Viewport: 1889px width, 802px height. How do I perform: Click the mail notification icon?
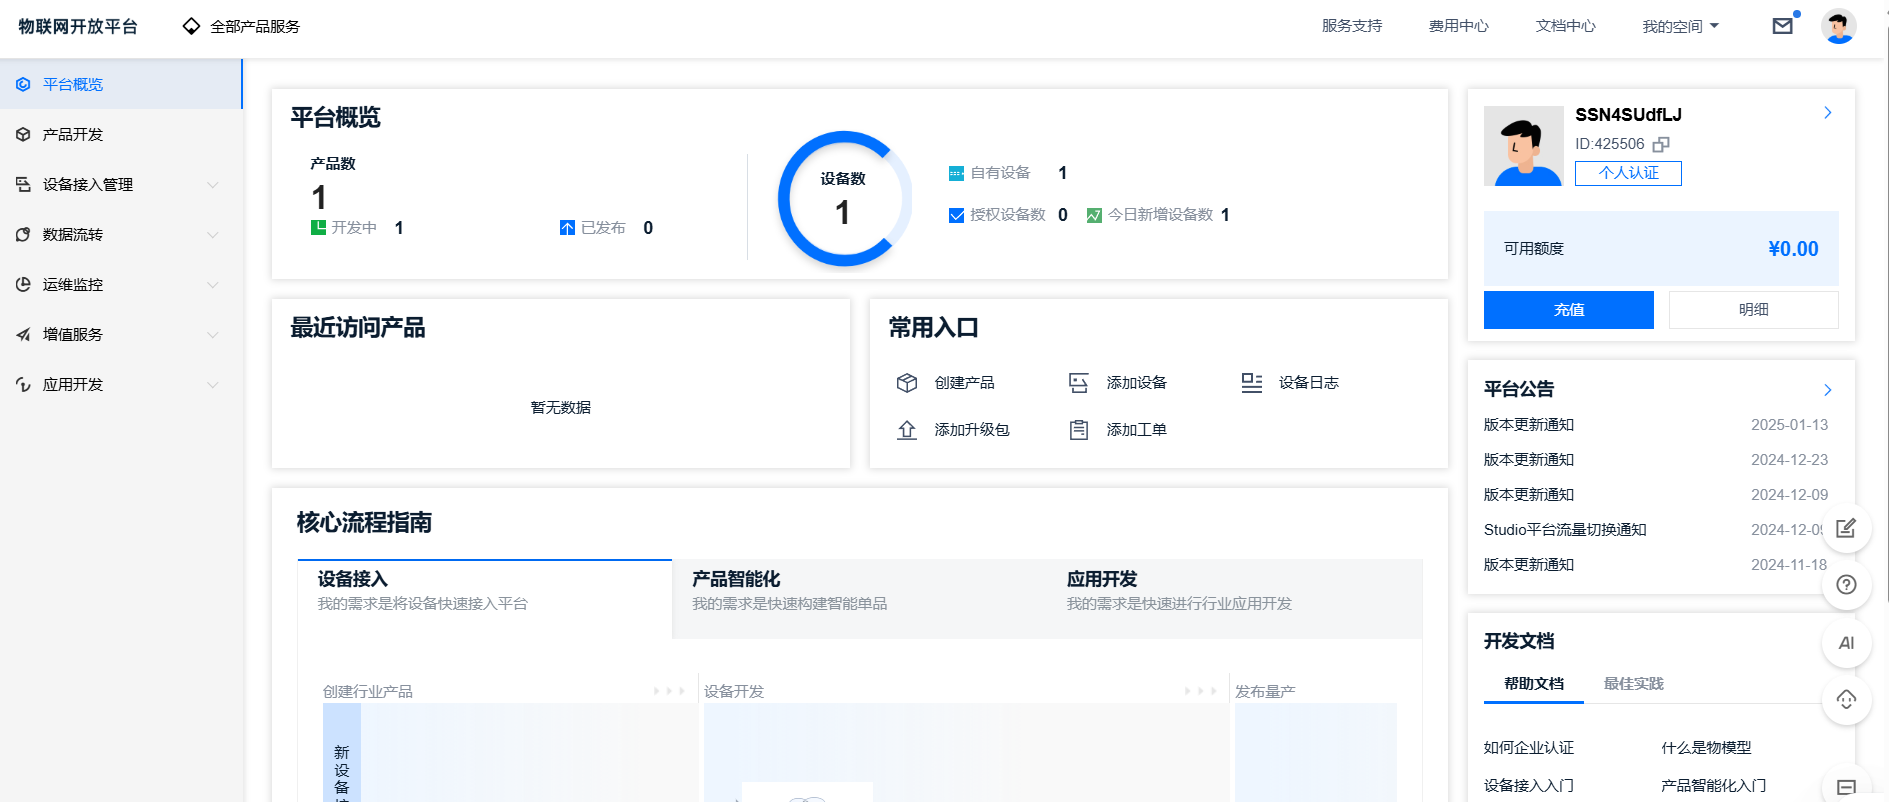pyautogui.click(x=1782, y=26)
